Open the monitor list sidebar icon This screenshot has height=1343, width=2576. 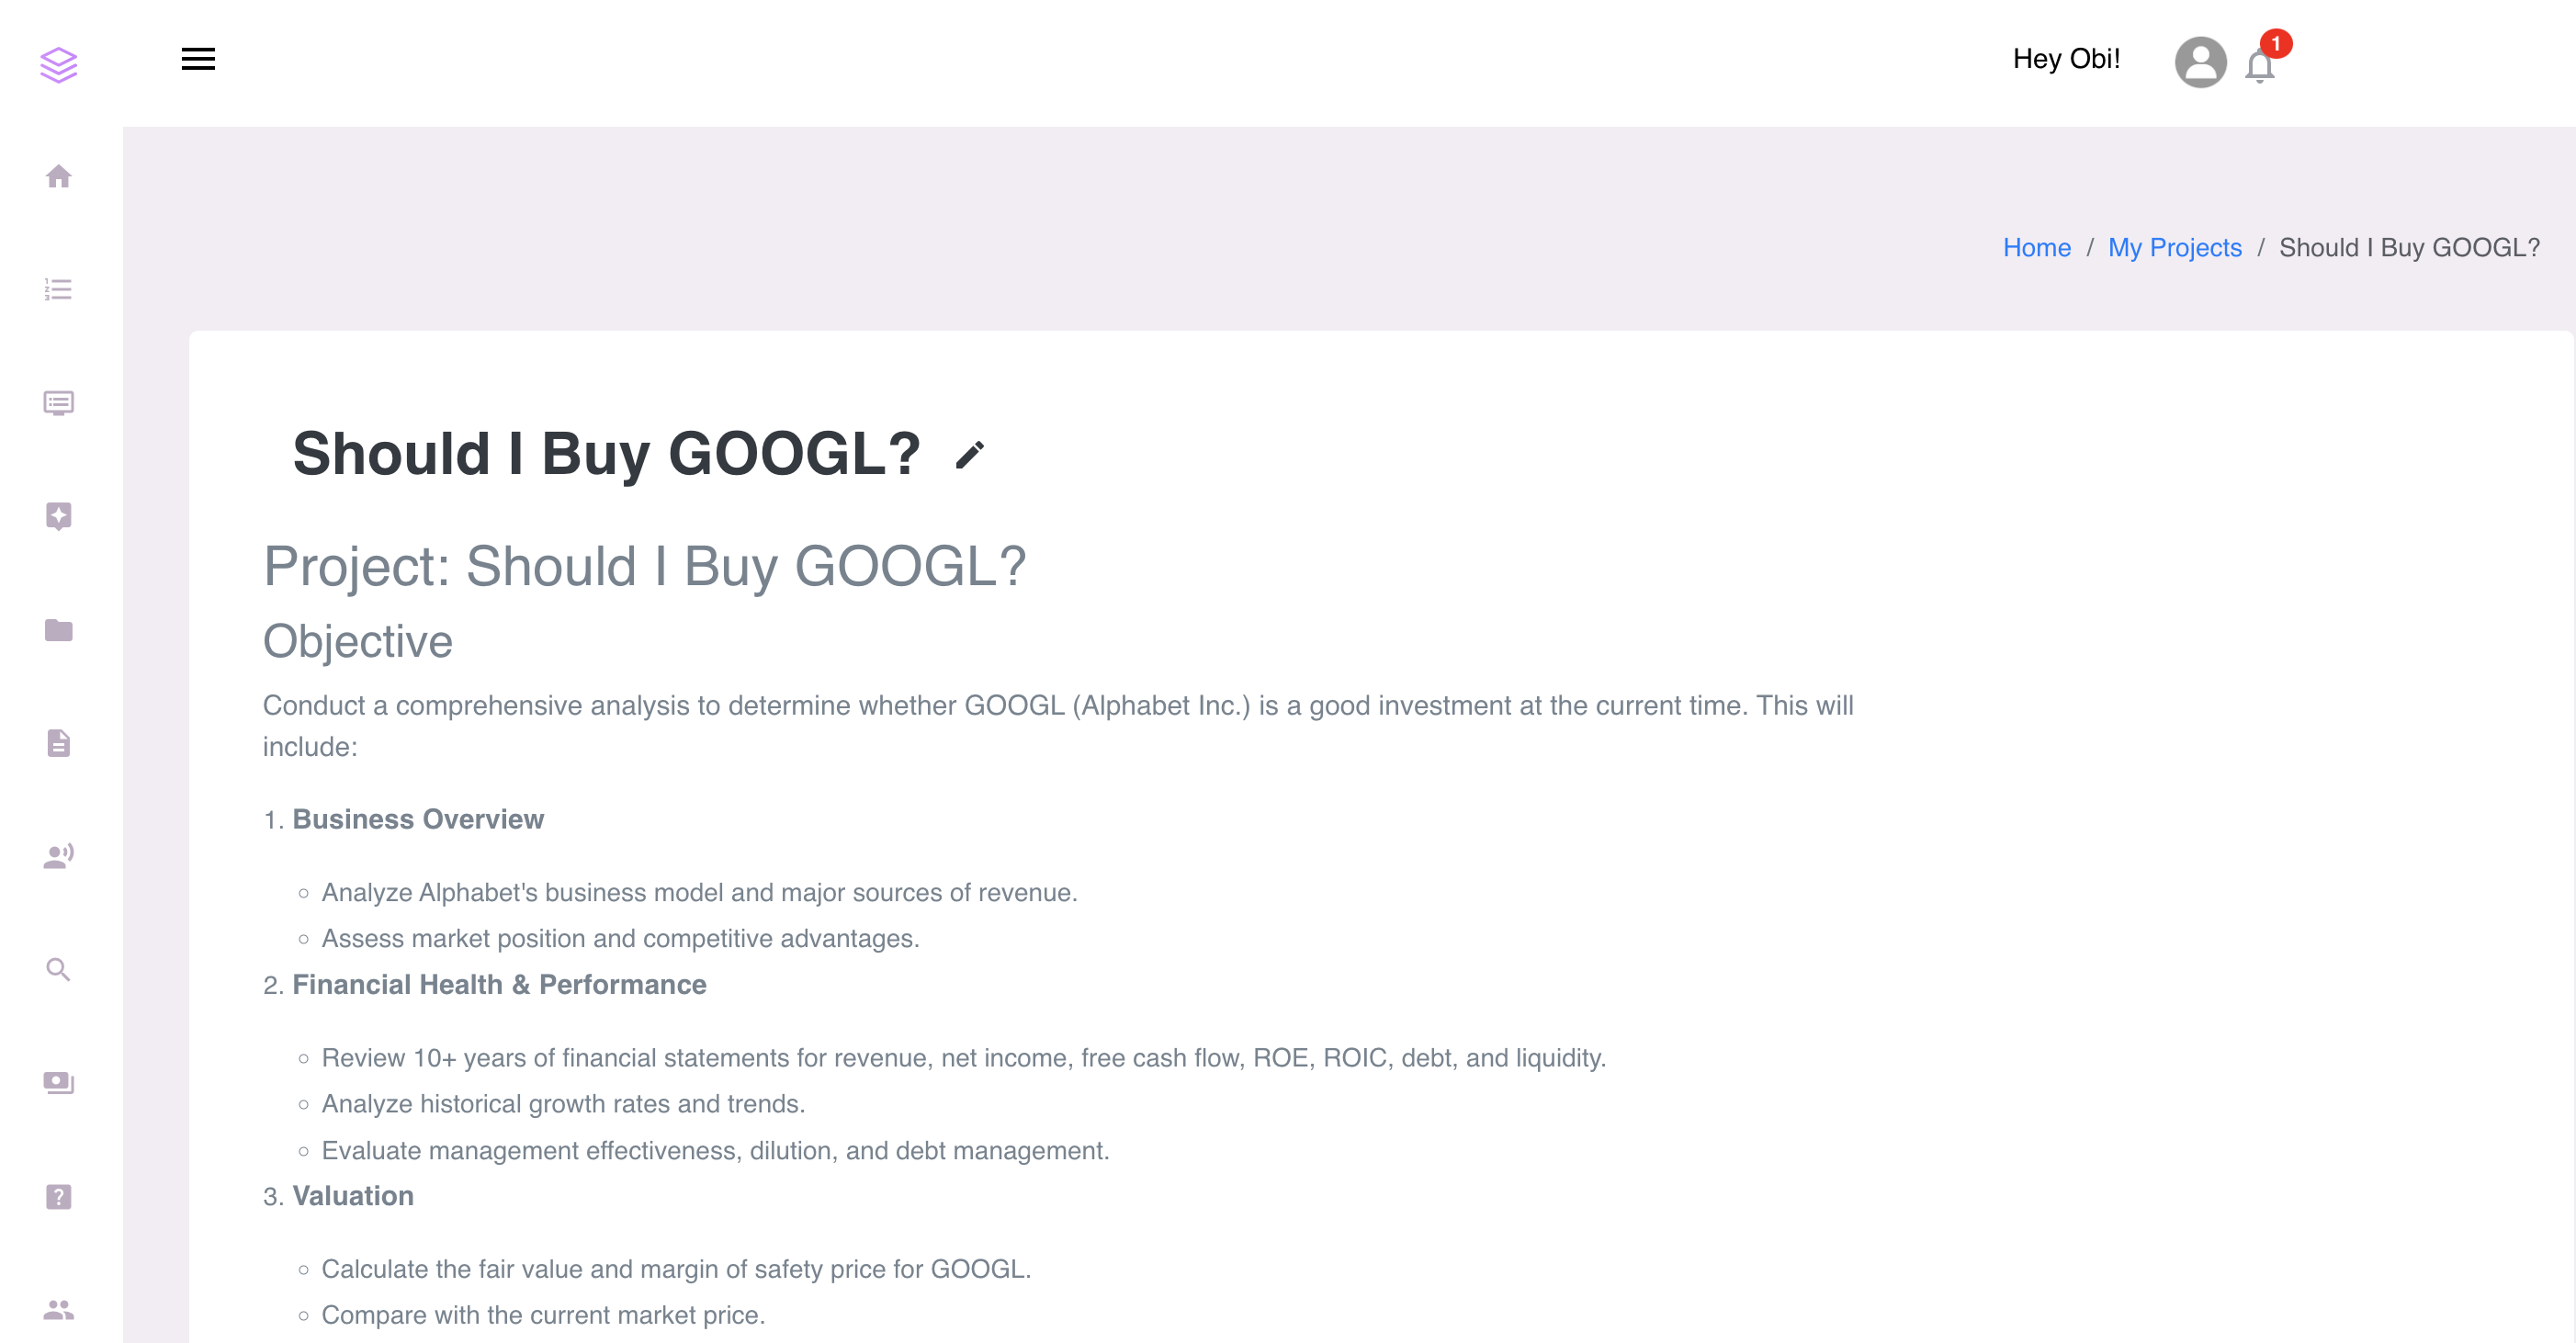coord(59,403)
